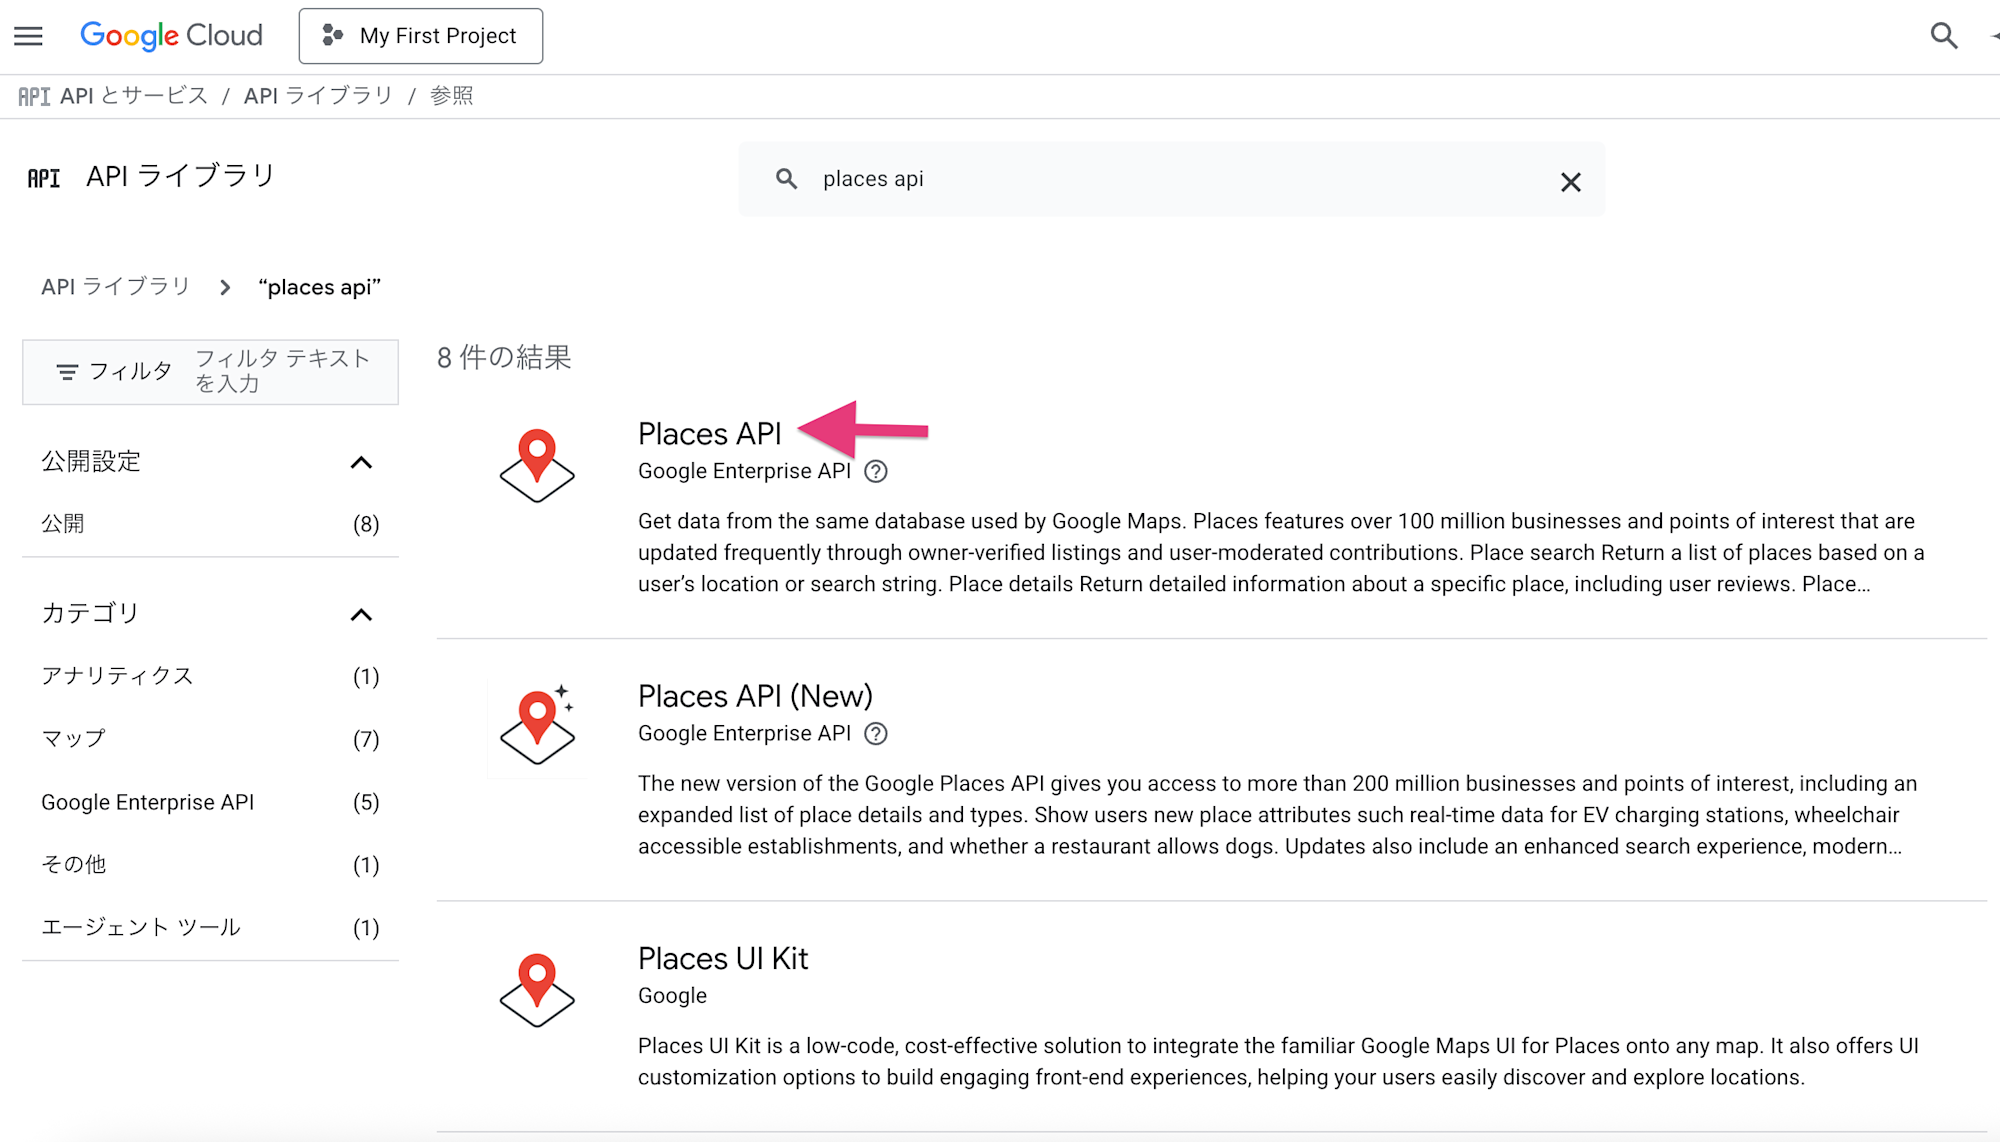Open the hamburger navigation menu

pyautogui.click(x=28, y=36)
